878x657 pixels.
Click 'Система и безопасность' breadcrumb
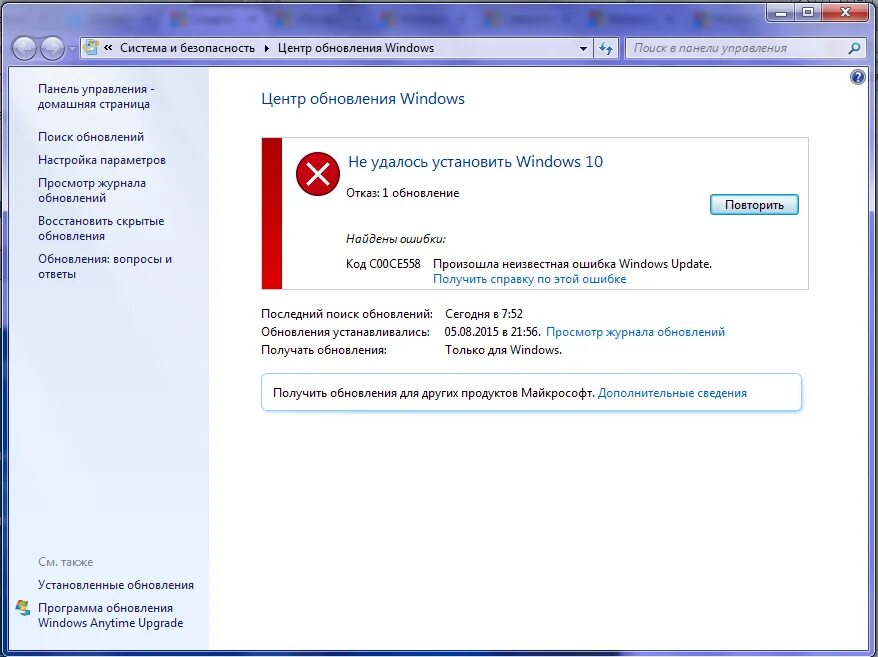click(x=187, y=48)
